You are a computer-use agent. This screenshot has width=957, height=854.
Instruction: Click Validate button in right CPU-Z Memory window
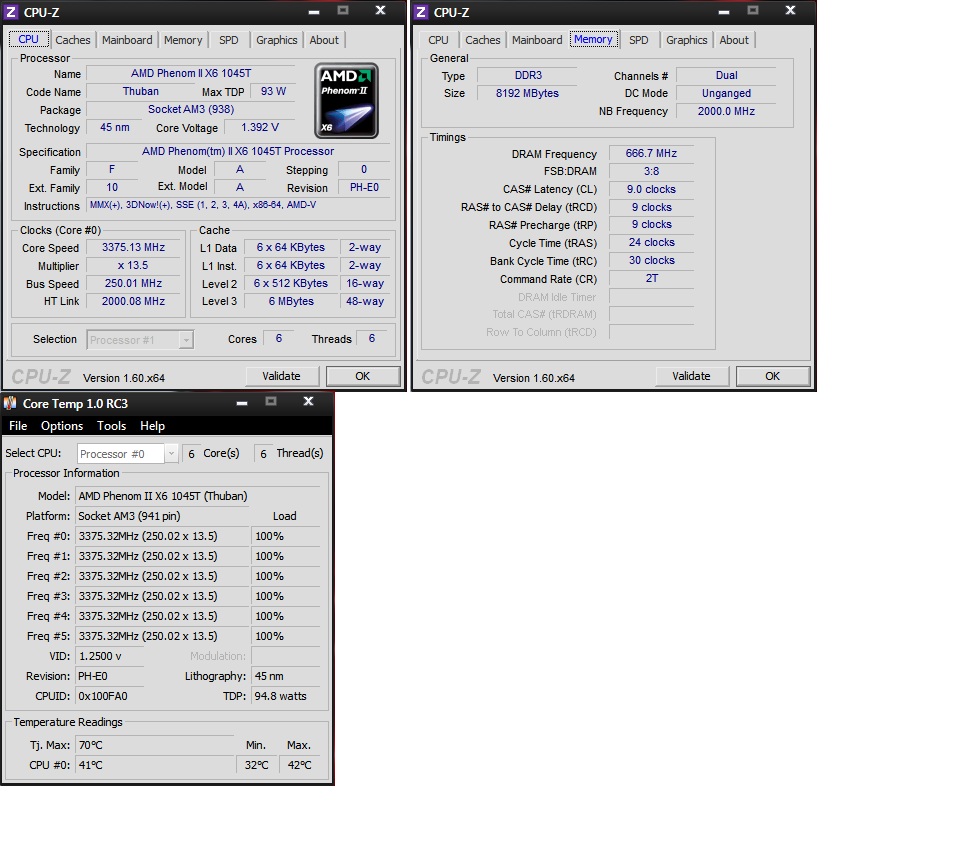pos(692,376)
